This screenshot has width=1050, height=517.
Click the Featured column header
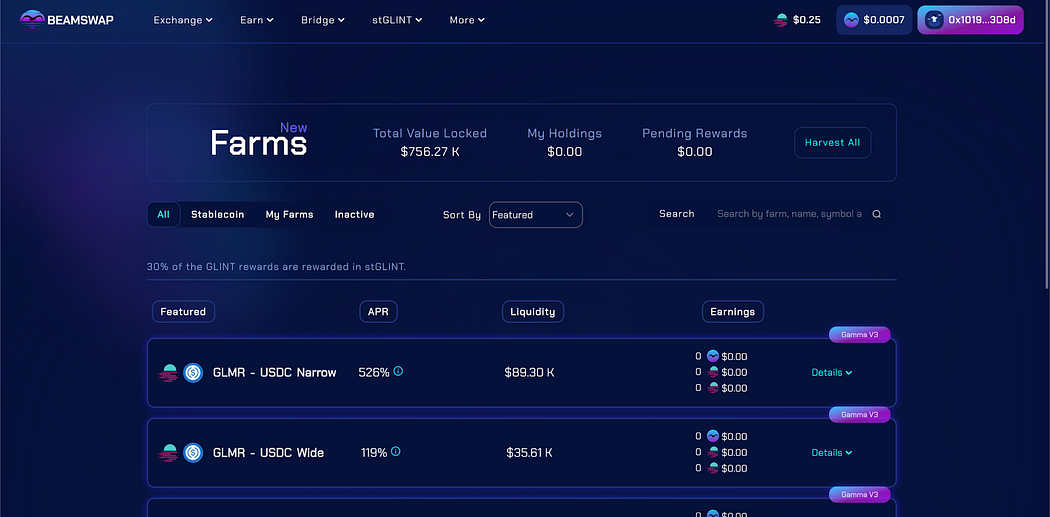coord(183,311)
